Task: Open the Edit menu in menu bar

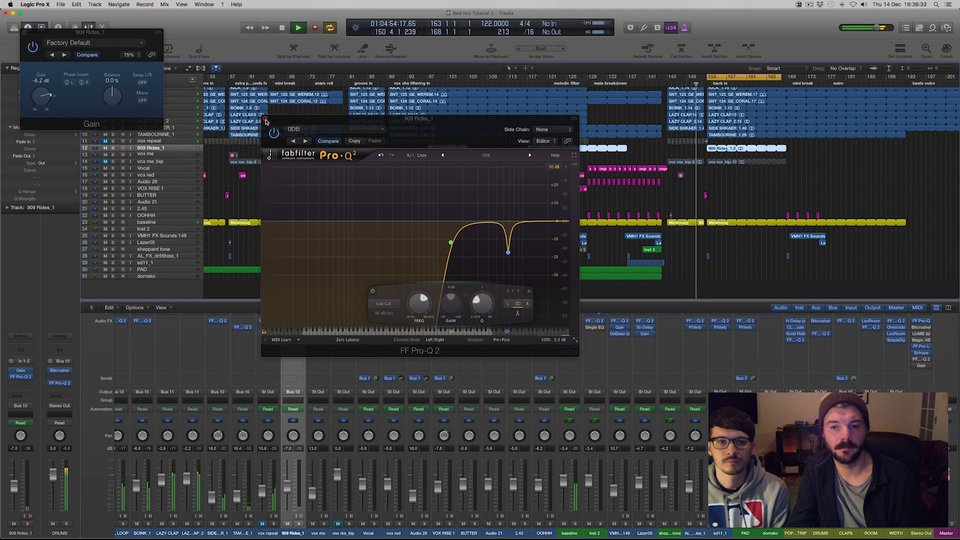Action: 76,4
